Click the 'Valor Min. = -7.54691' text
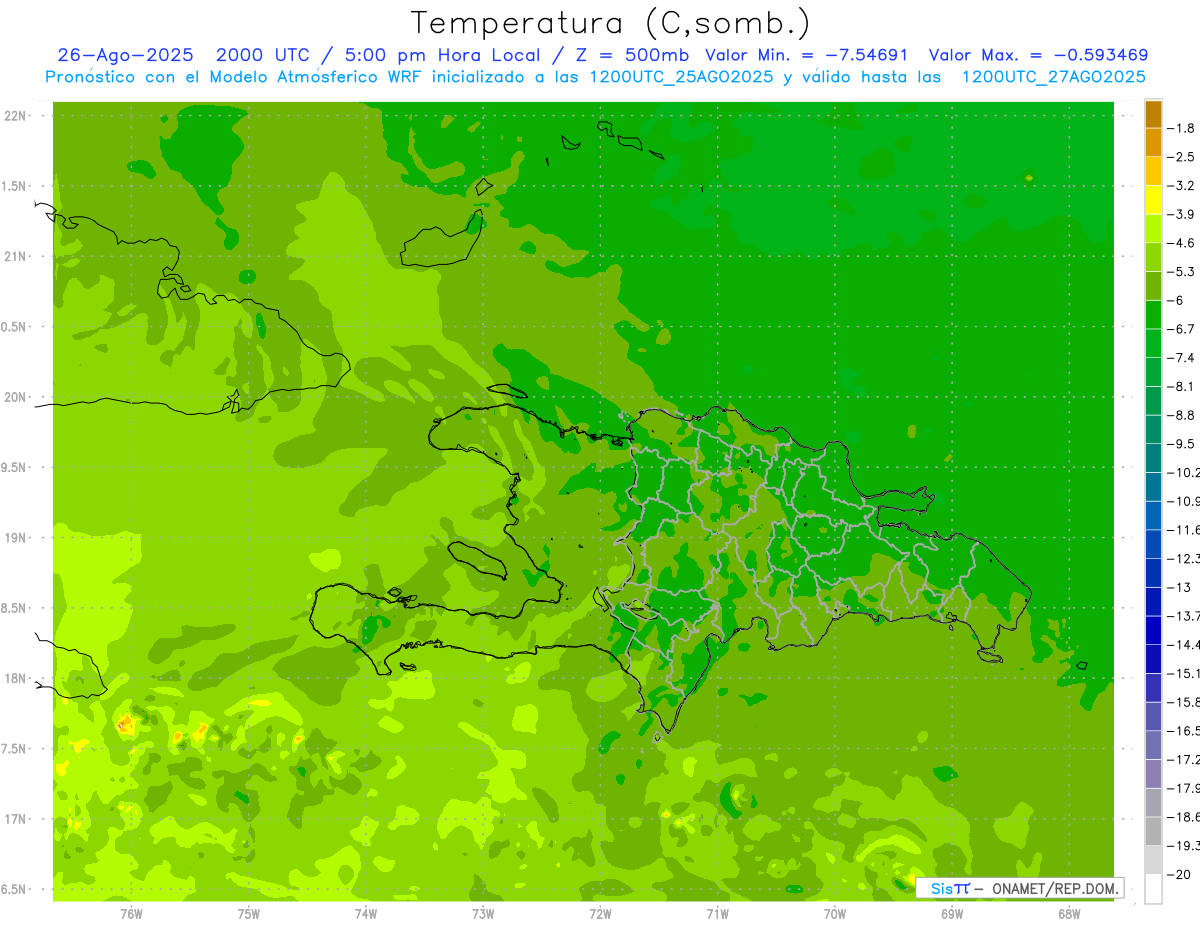Image resolution: width=1200 pixels, height=927 pixels. 807,55
